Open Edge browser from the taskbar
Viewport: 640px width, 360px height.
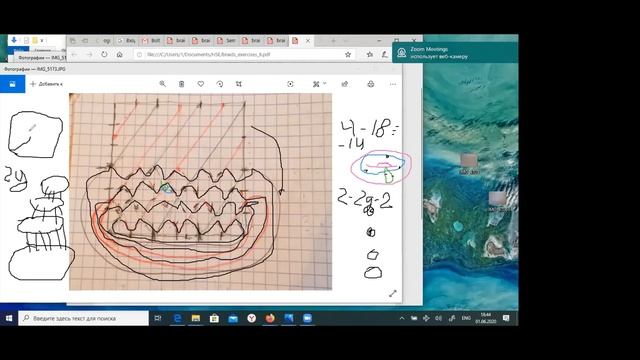[x=177, y=318]
